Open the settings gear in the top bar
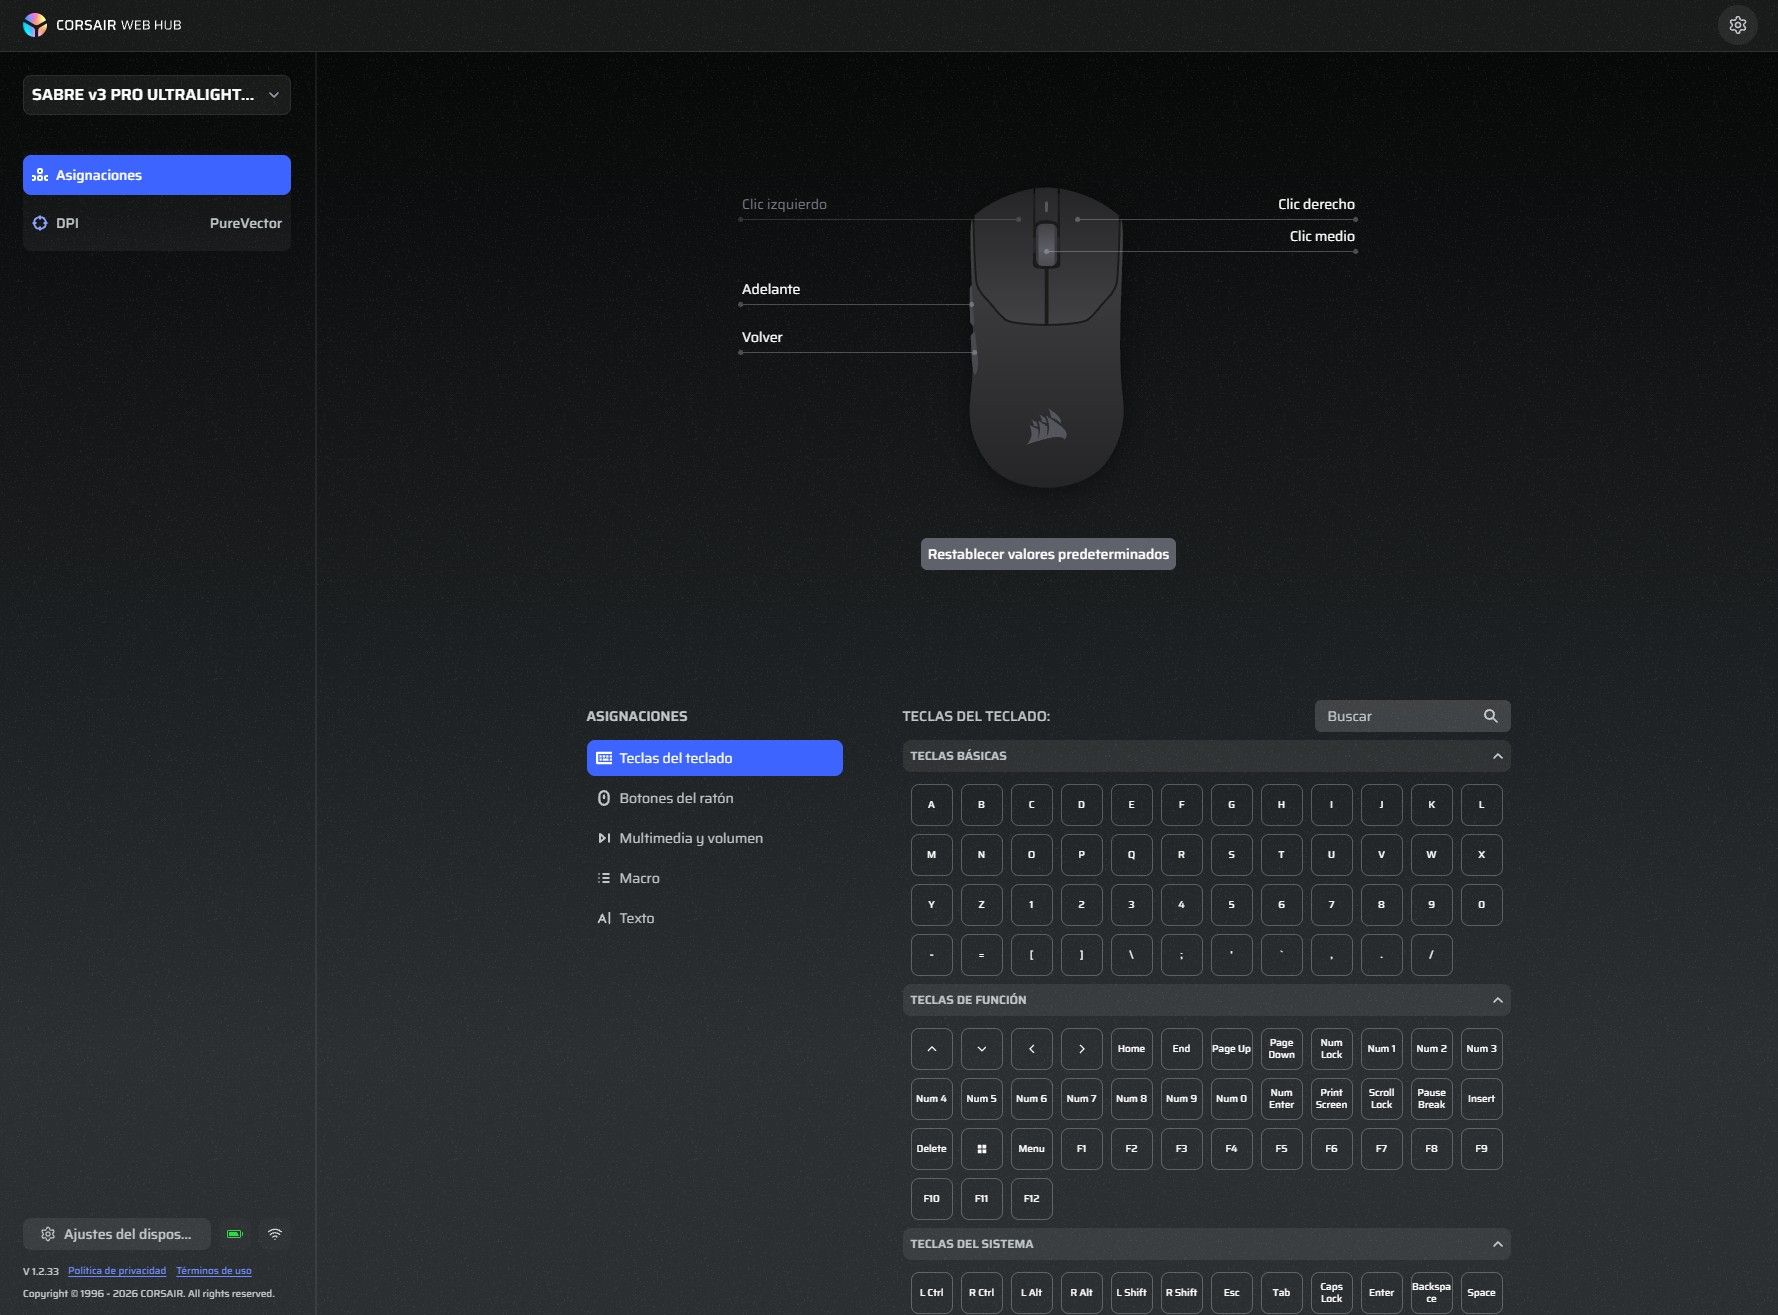The height and width of the screenshot is (1315, 1778). coord(1737,25)
